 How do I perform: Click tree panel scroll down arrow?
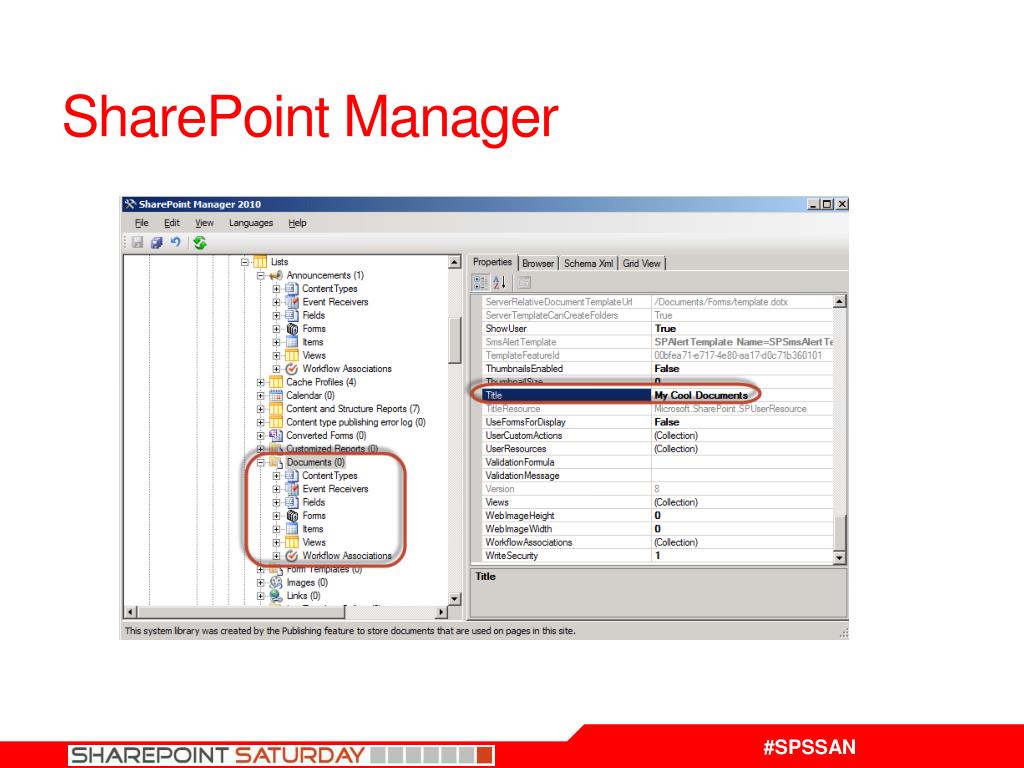[455, 599]
